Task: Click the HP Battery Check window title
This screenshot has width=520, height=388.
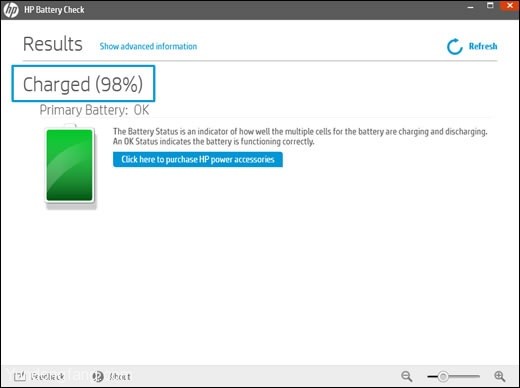Action: (x=54, y=10)
